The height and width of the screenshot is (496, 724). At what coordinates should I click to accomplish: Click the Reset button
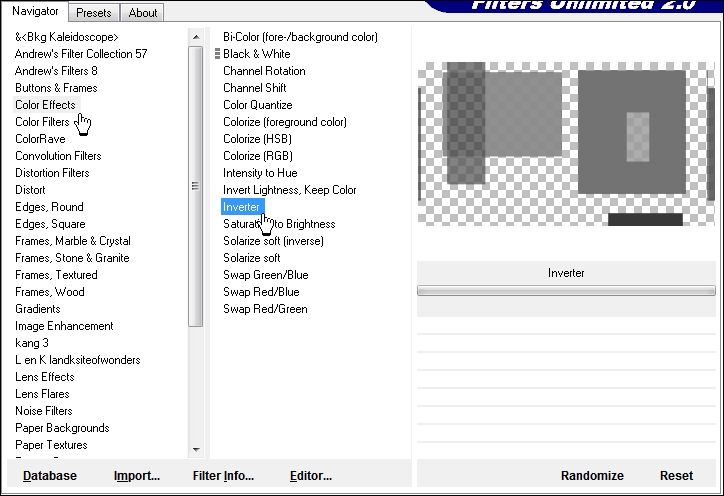click(x=676, y=476)
